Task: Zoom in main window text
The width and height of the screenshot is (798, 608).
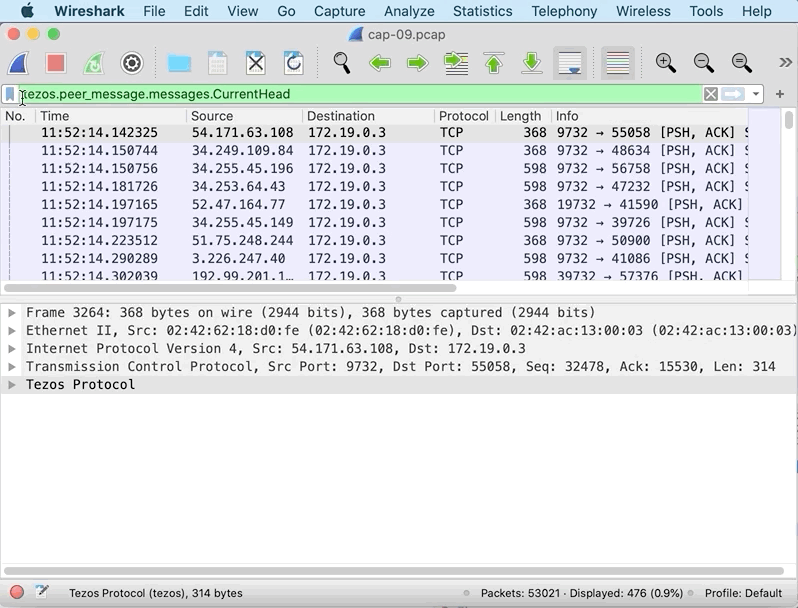Action: coord(665,64)
